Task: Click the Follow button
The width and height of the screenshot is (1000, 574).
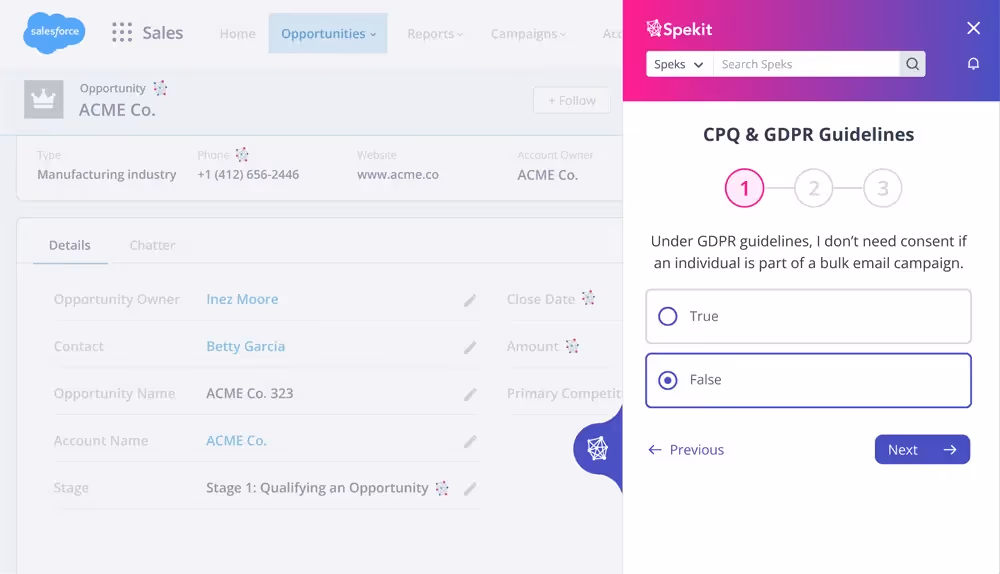Action: (571, 100)
